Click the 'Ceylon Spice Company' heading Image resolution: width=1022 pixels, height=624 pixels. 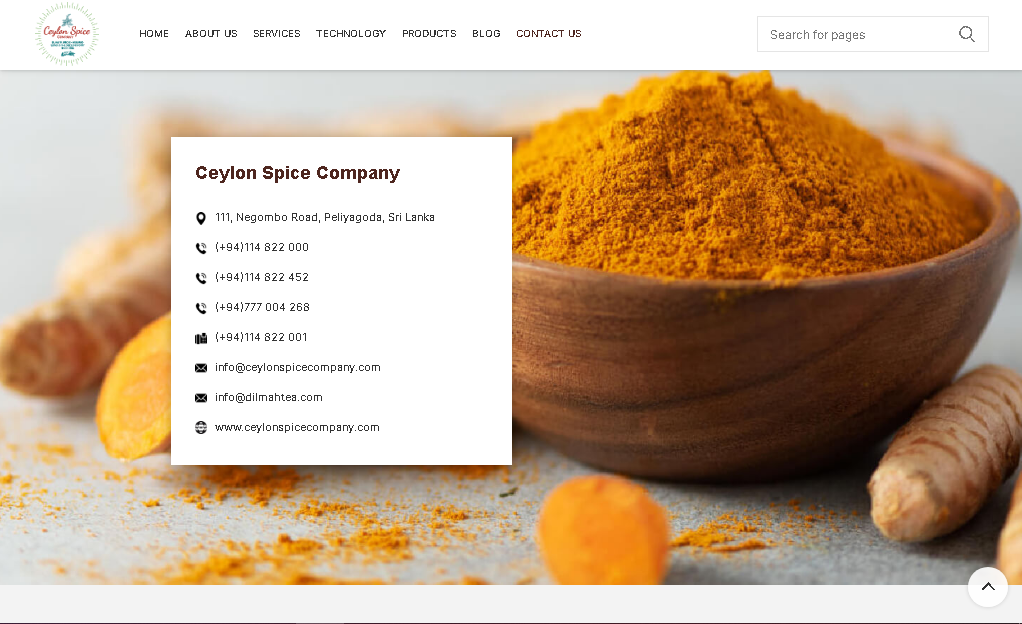click(298, 173)
